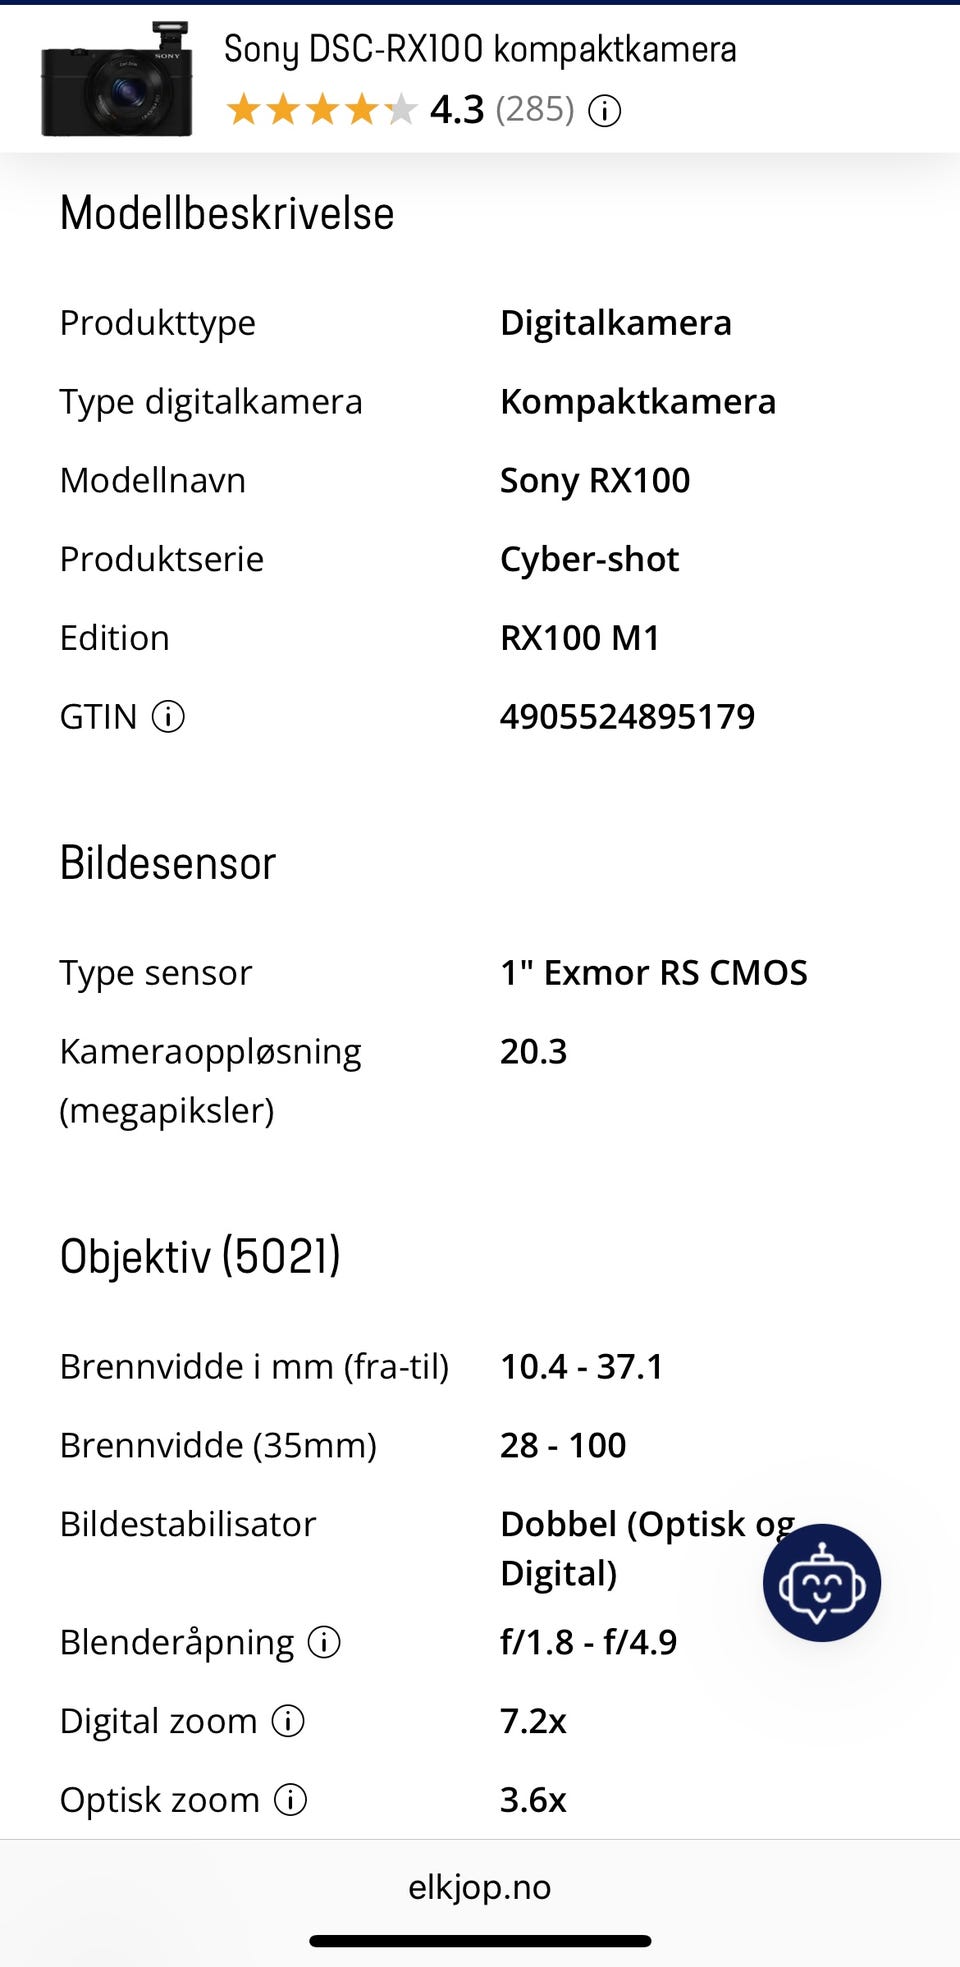
Task: Tap the five-star rating stars
Action: coord(321,110)
